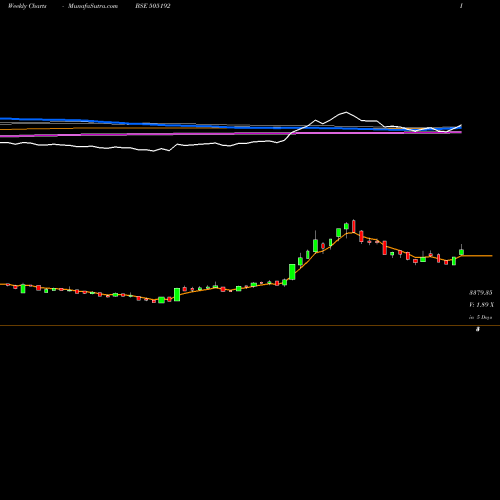Click the '3379.35' price value
The image size is (500, 500).
pyautogui.click(x=481, y=293)
